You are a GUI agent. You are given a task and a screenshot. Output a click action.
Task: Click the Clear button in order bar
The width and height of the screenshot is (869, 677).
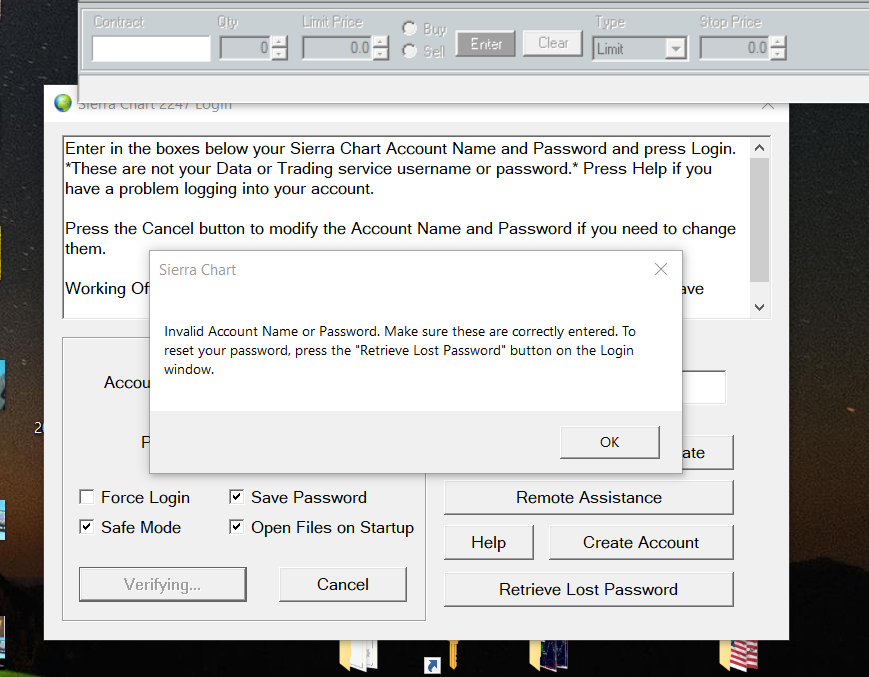553,43
